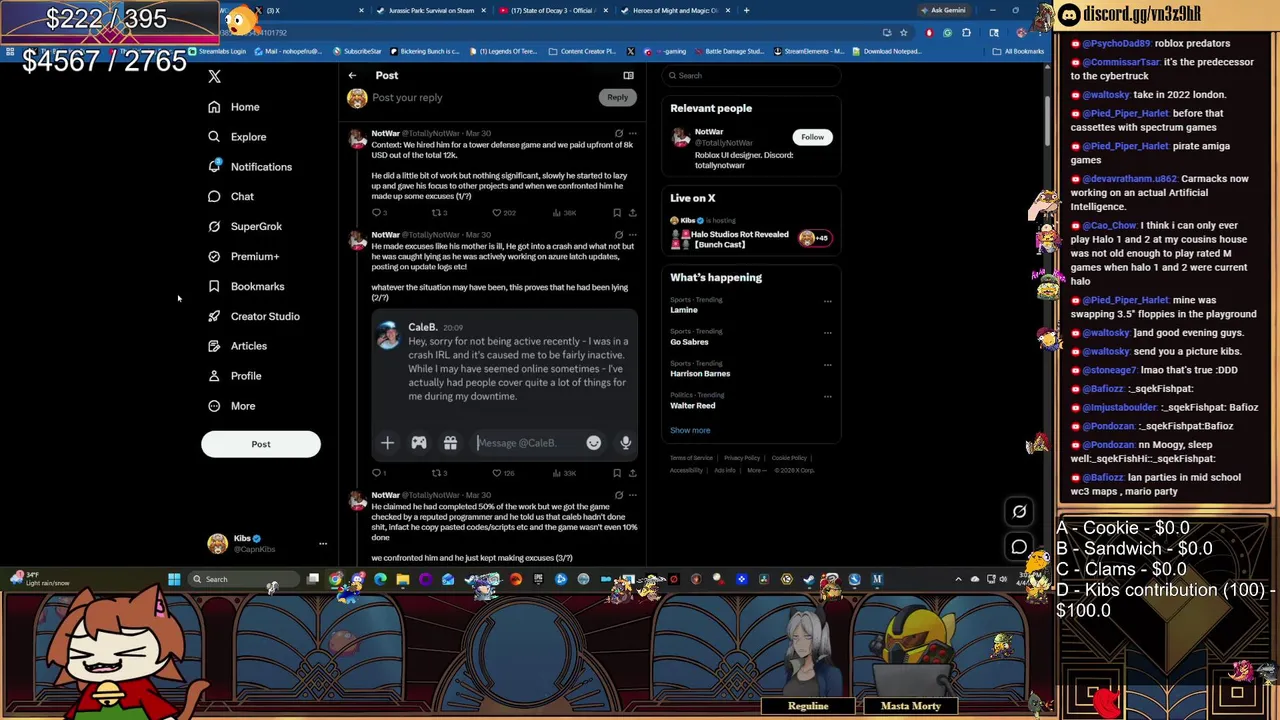Open the All Bookmarks folder
The width and height of the screenshot is (1280, 720).
tap(1019, 51)
